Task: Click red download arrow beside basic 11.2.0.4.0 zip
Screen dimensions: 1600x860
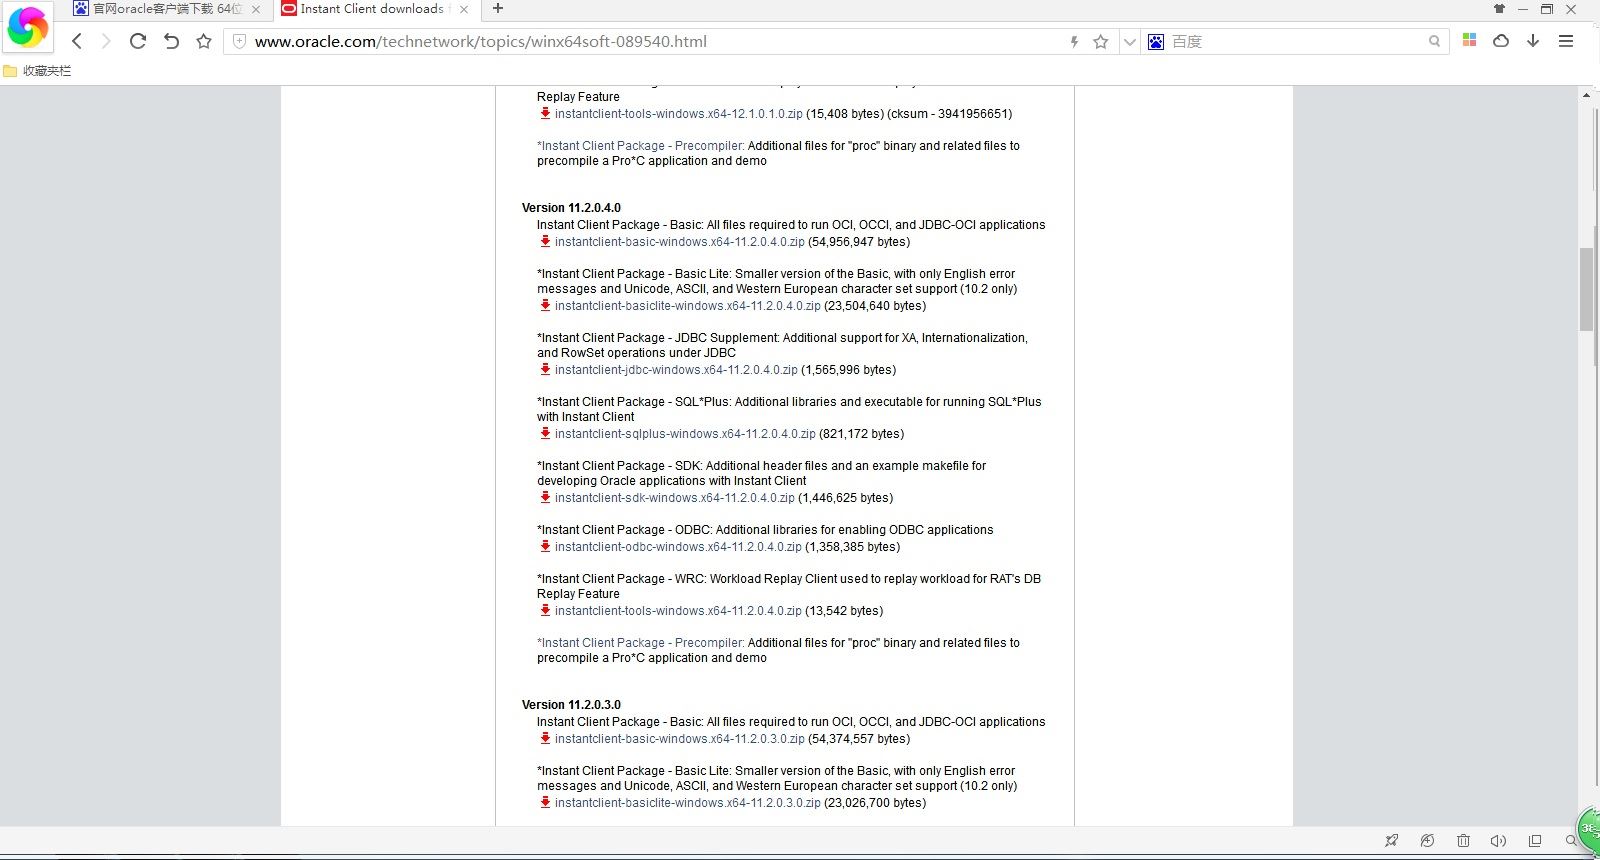Action: [545, 241]
